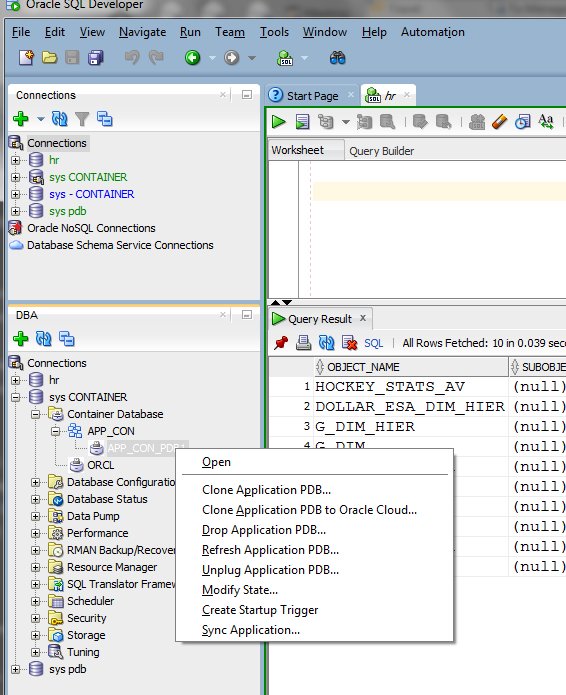This screenshot has width=566, height=695.
Task: Add new connection with green plus in Connections panel
Action: pyautogui.click(x=20, y=119)
